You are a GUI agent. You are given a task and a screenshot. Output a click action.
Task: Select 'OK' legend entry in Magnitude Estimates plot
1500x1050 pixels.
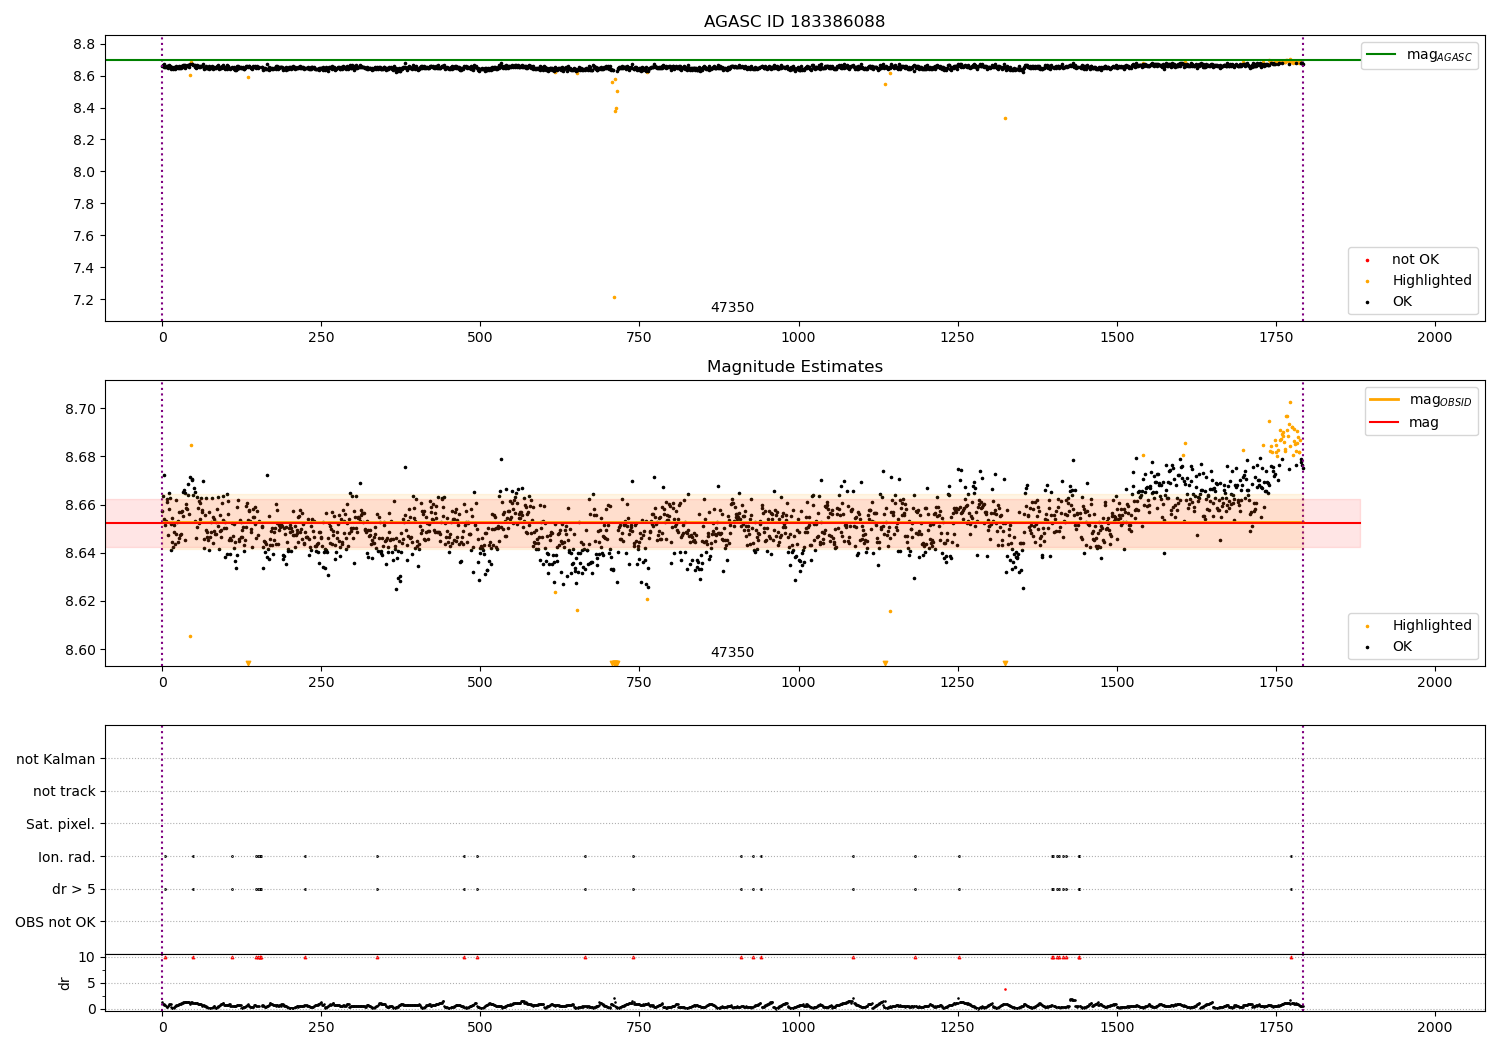click(x=1402, y=647)
